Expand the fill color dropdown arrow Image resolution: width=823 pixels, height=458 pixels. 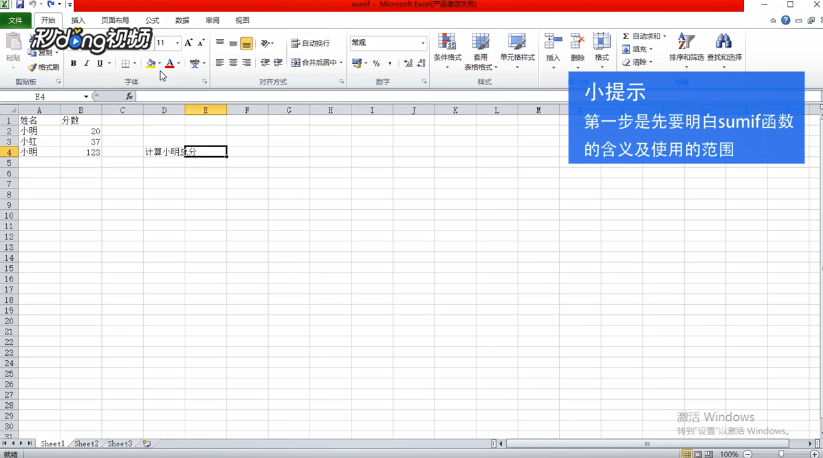point(160,63)
